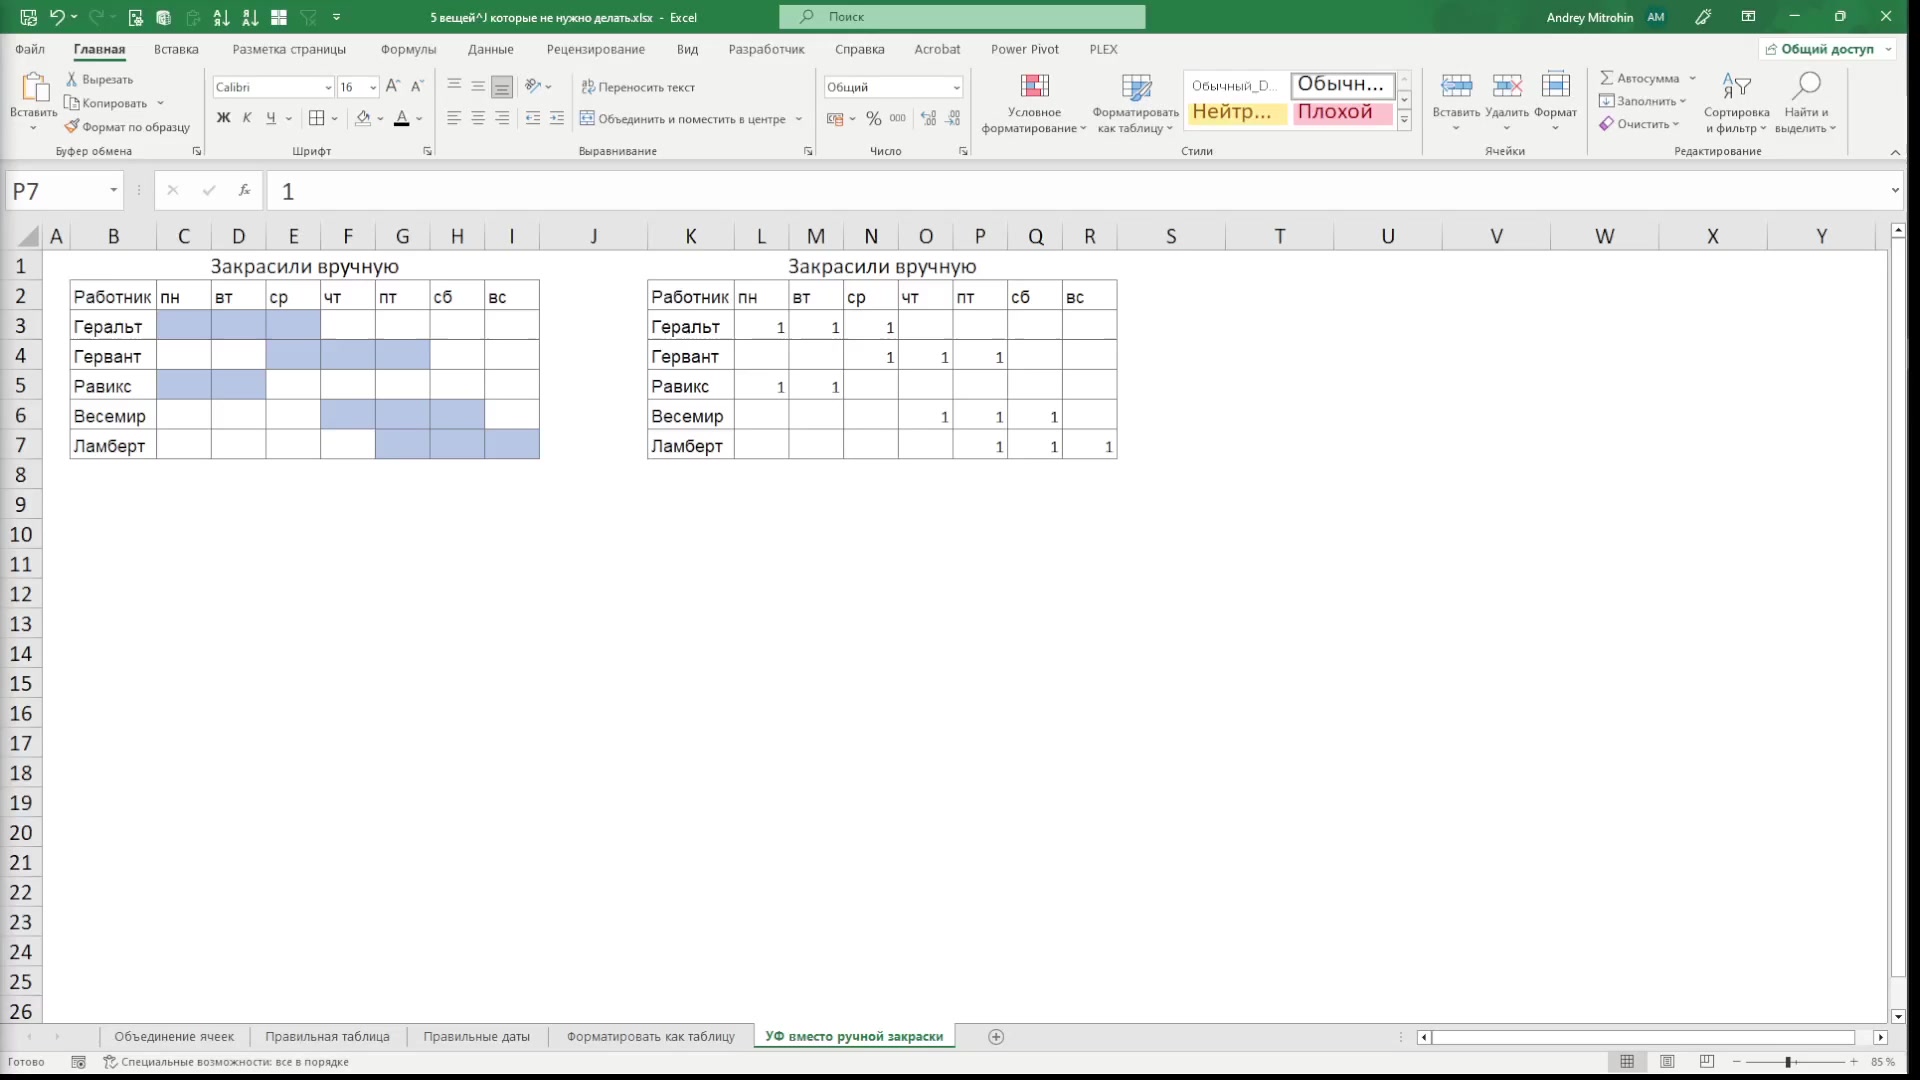
Task: Click Merge and Center (Объединить и поместить в центре)
Action: pos(683,119)
